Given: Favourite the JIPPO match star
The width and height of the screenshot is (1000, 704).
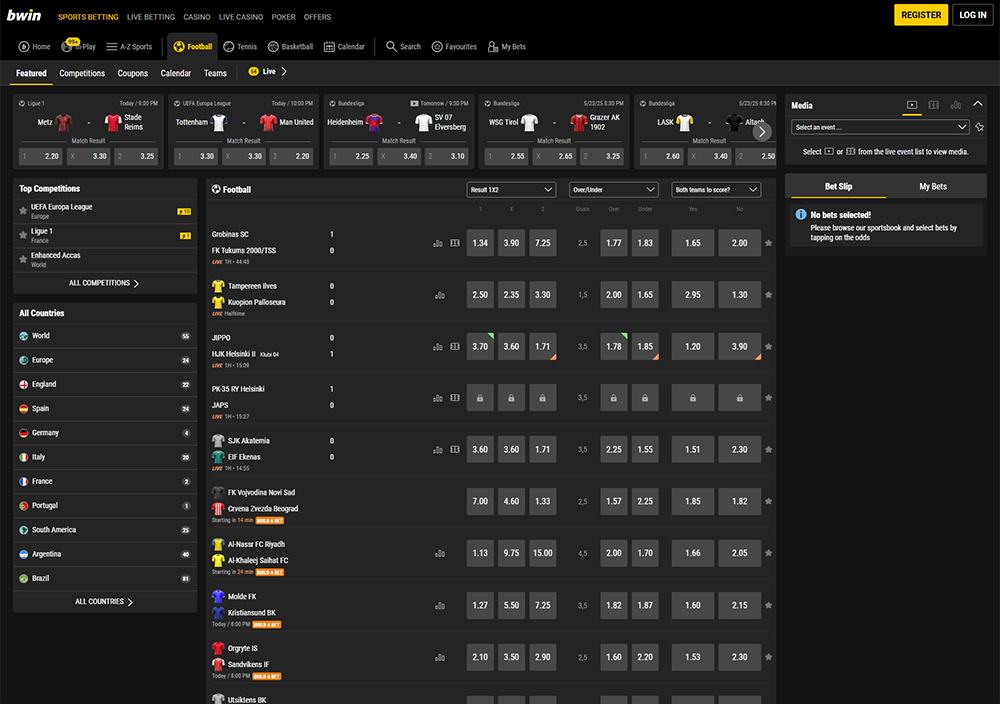Looking at the screenshot, I should click(768, 346).
